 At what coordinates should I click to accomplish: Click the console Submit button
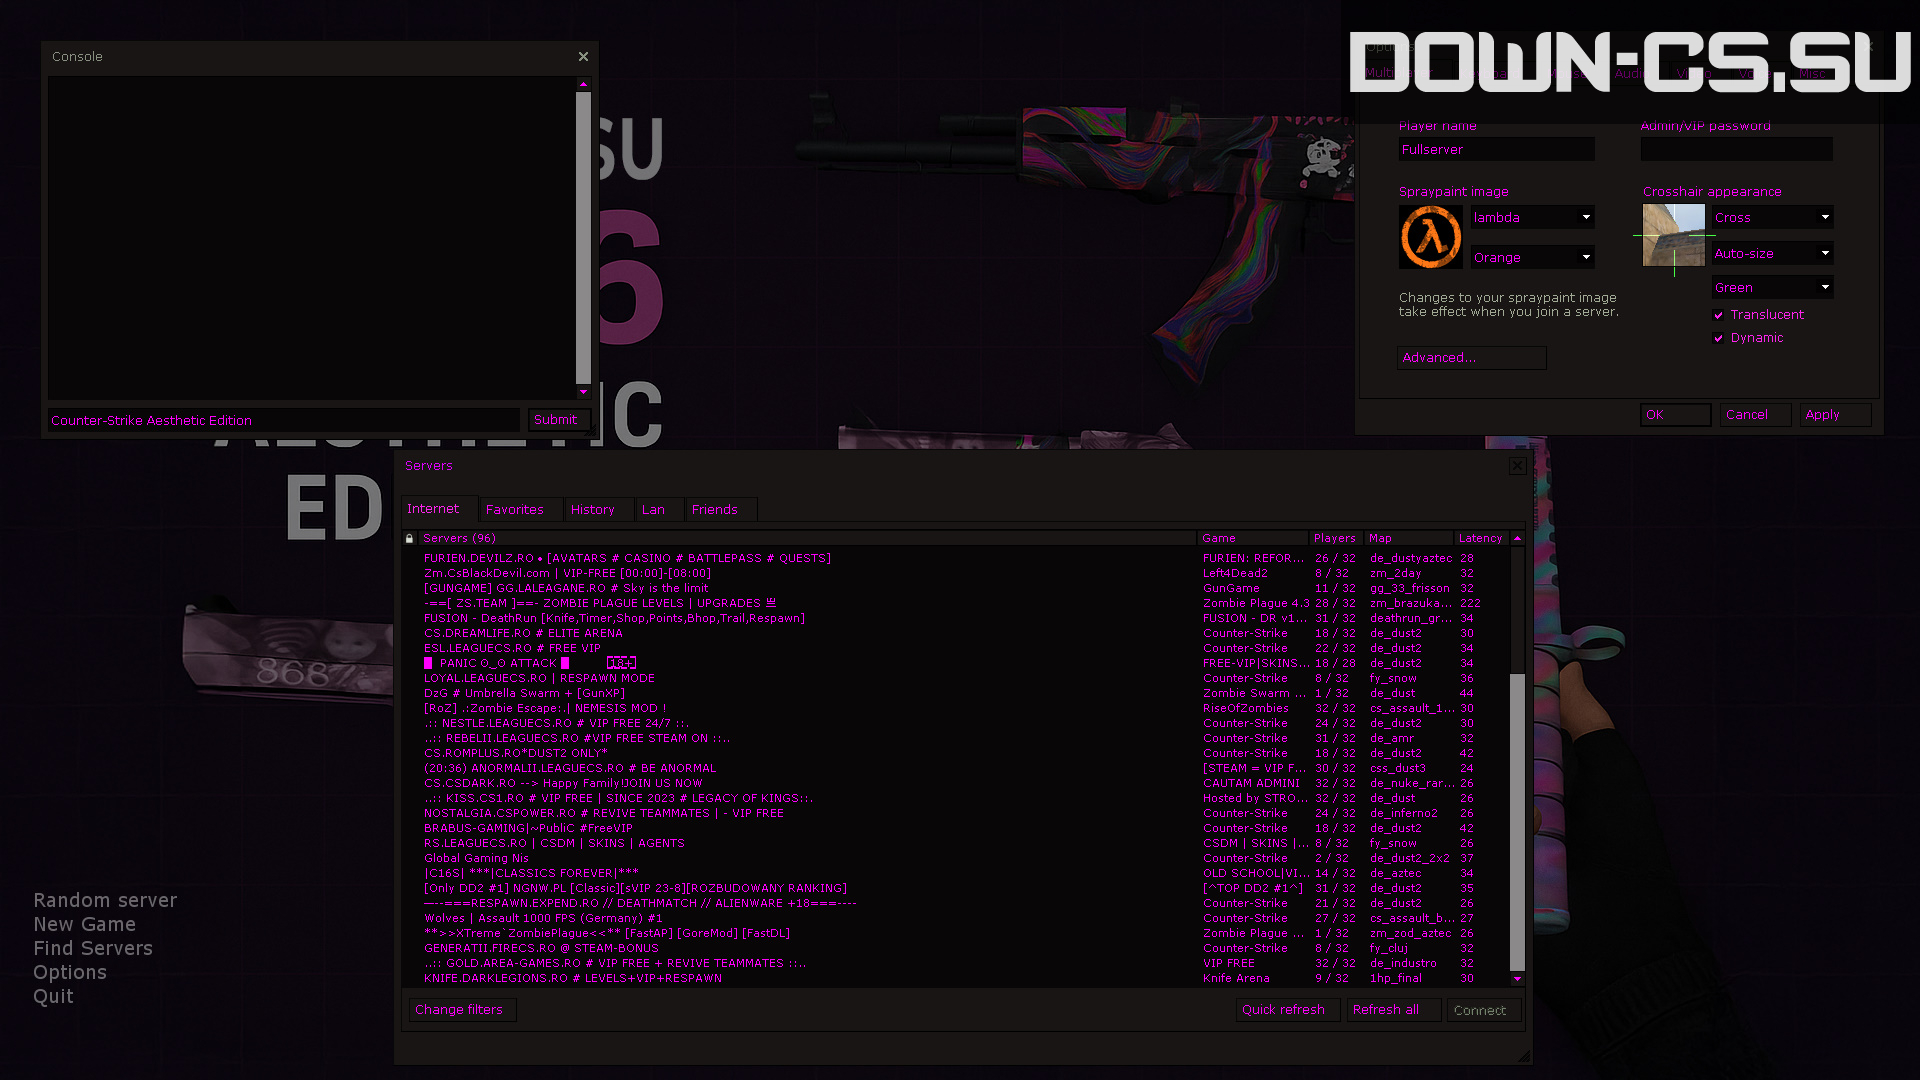(x=559, y=420)
